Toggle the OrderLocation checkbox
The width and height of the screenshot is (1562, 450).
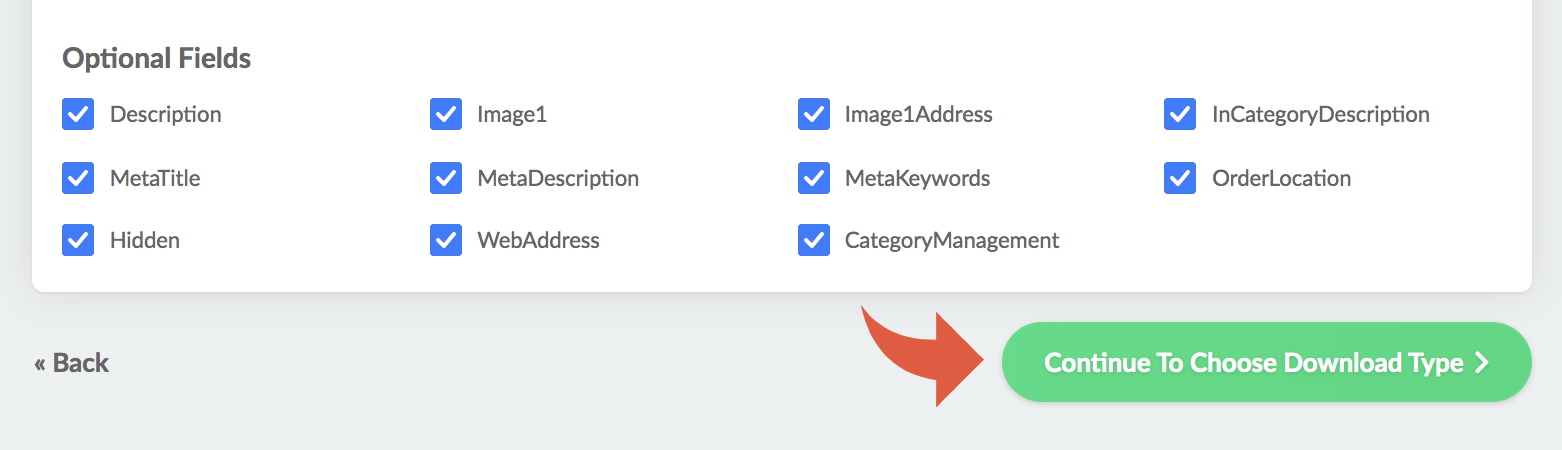coord(1180,178)
